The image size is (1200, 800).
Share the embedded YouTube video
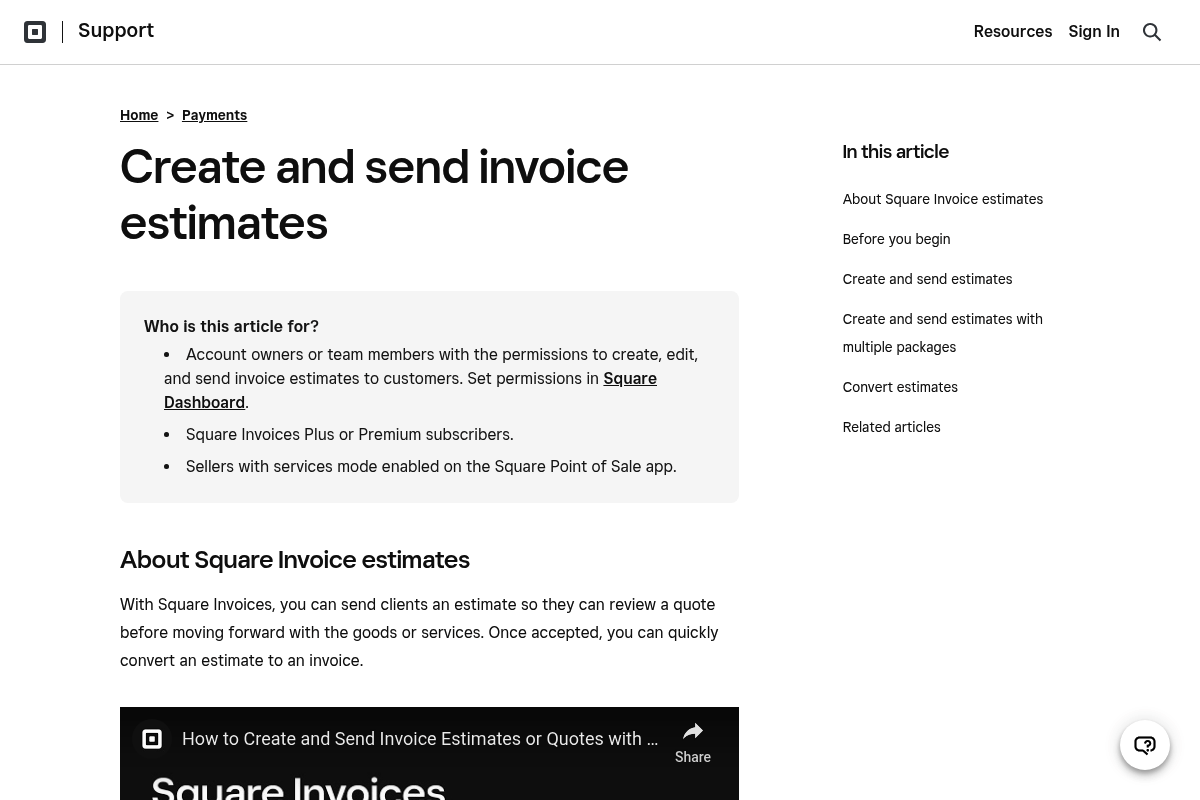pos(693,741)
